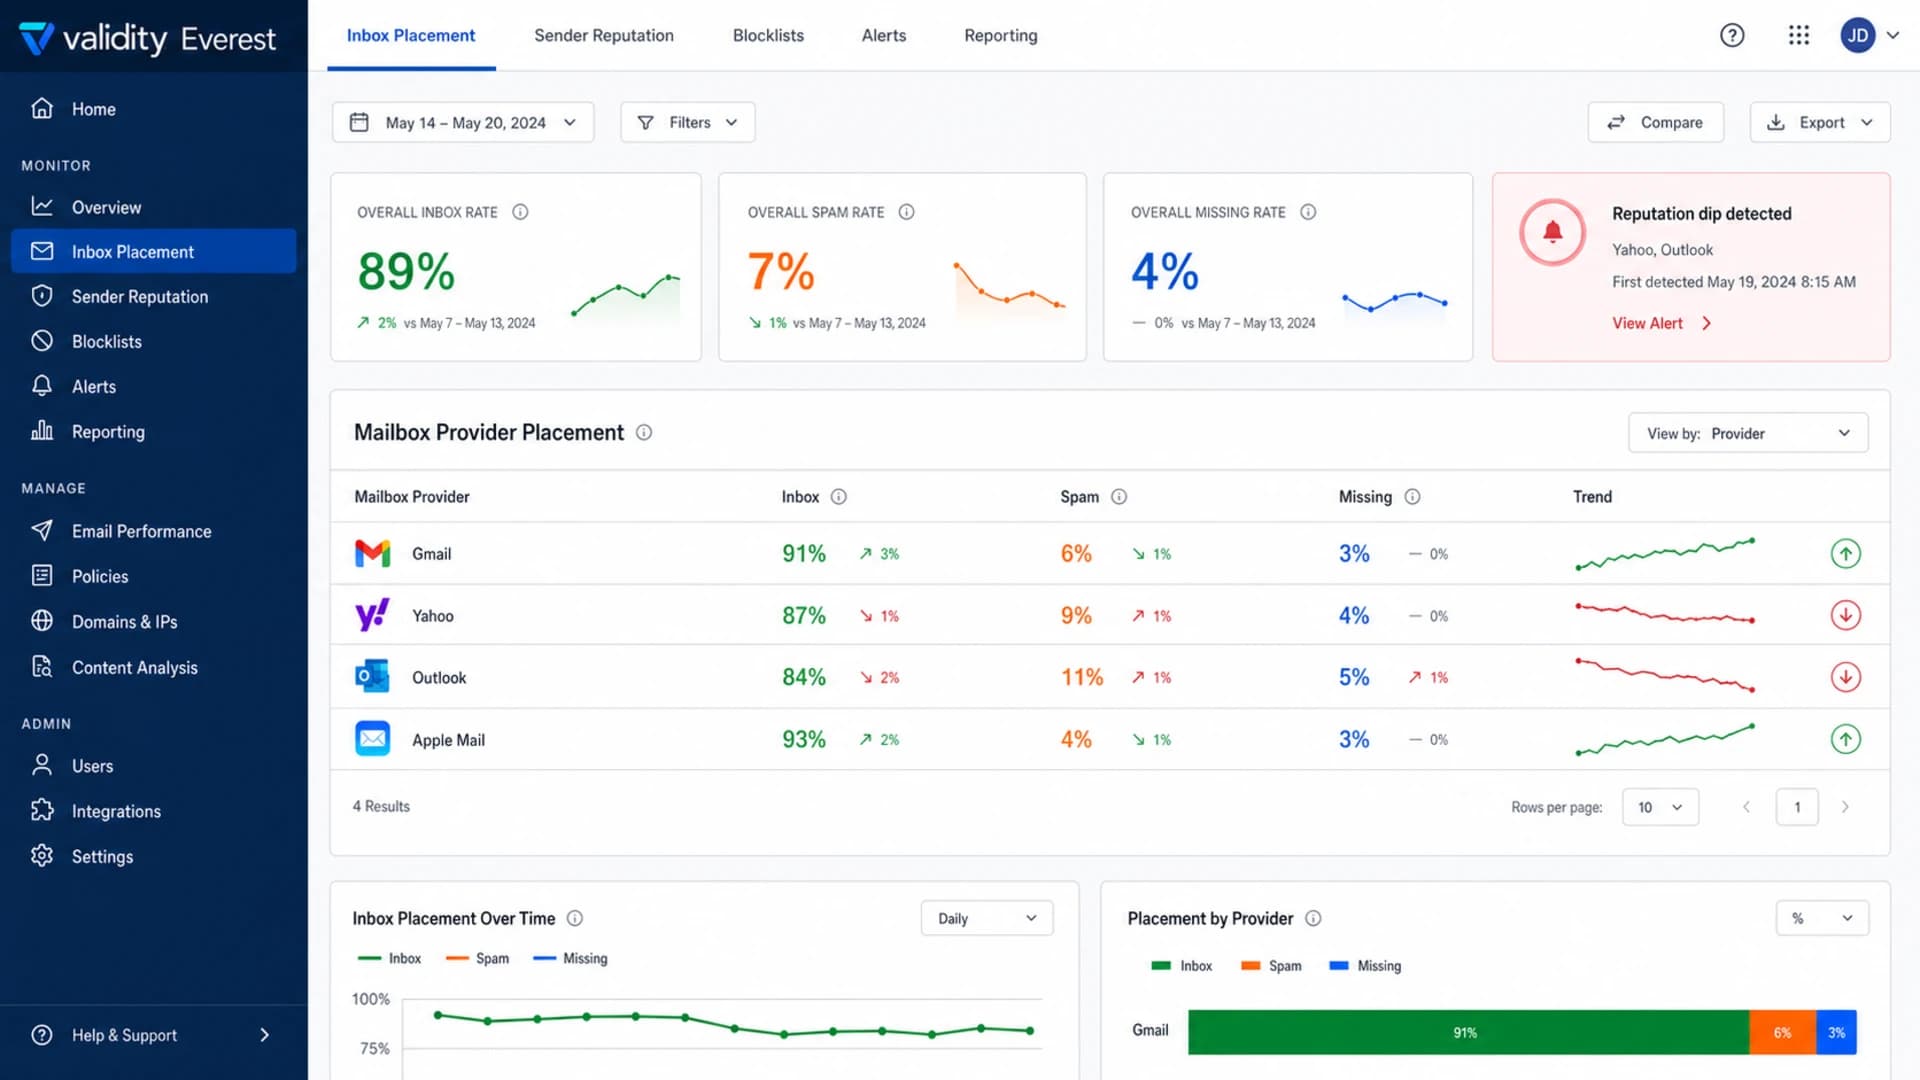Open Users in the sidebar

point(154,766)
